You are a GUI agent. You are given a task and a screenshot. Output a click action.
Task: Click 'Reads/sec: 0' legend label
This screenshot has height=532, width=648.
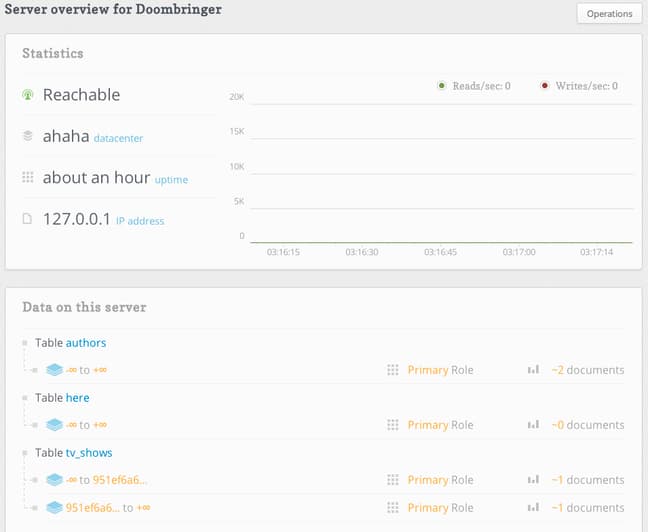coord(481,86)
